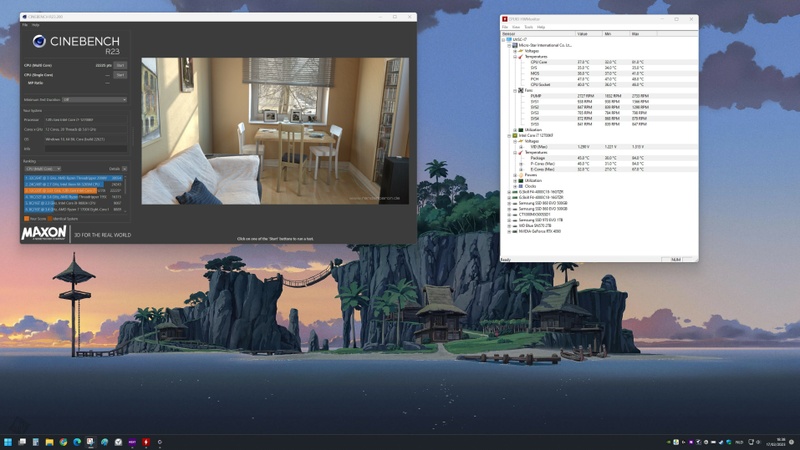Image resolution: width=800 pixels, height=450 pixels.
Task: Click the fan icon beside Fans
Action: pos(521,90)
